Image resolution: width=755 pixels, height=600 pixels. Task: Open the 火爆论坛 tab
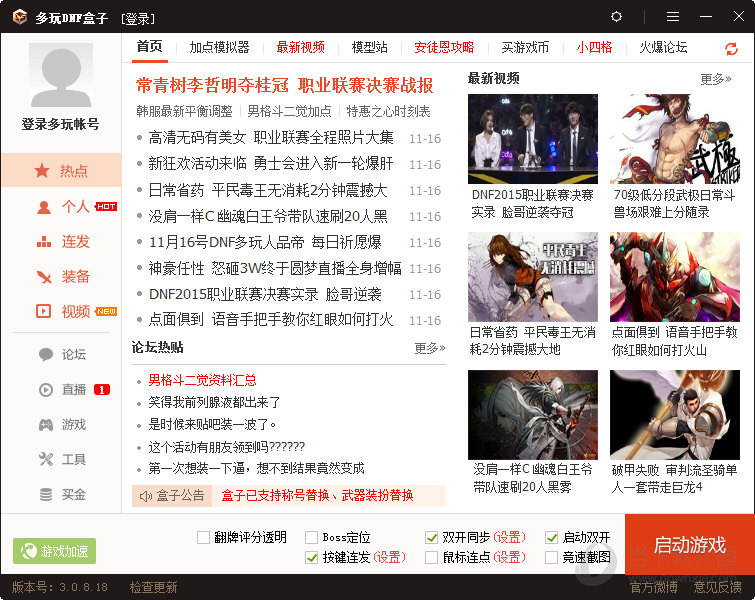coord(663,47)
